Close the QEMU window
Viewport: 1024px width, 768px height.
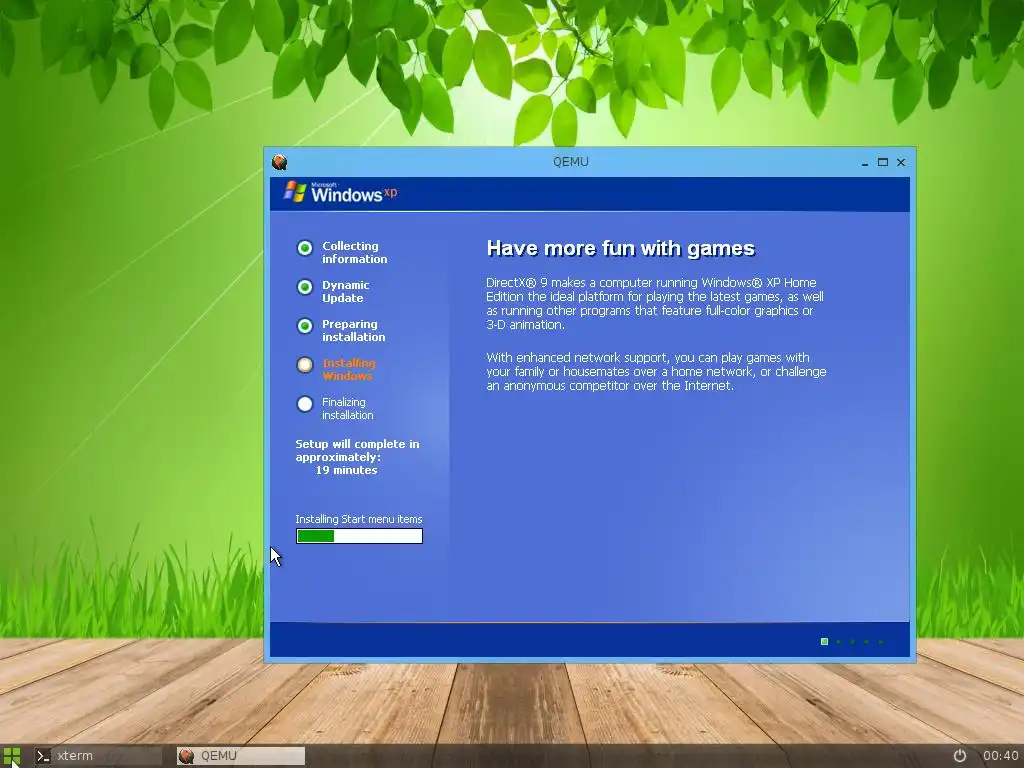click(901, 162)
